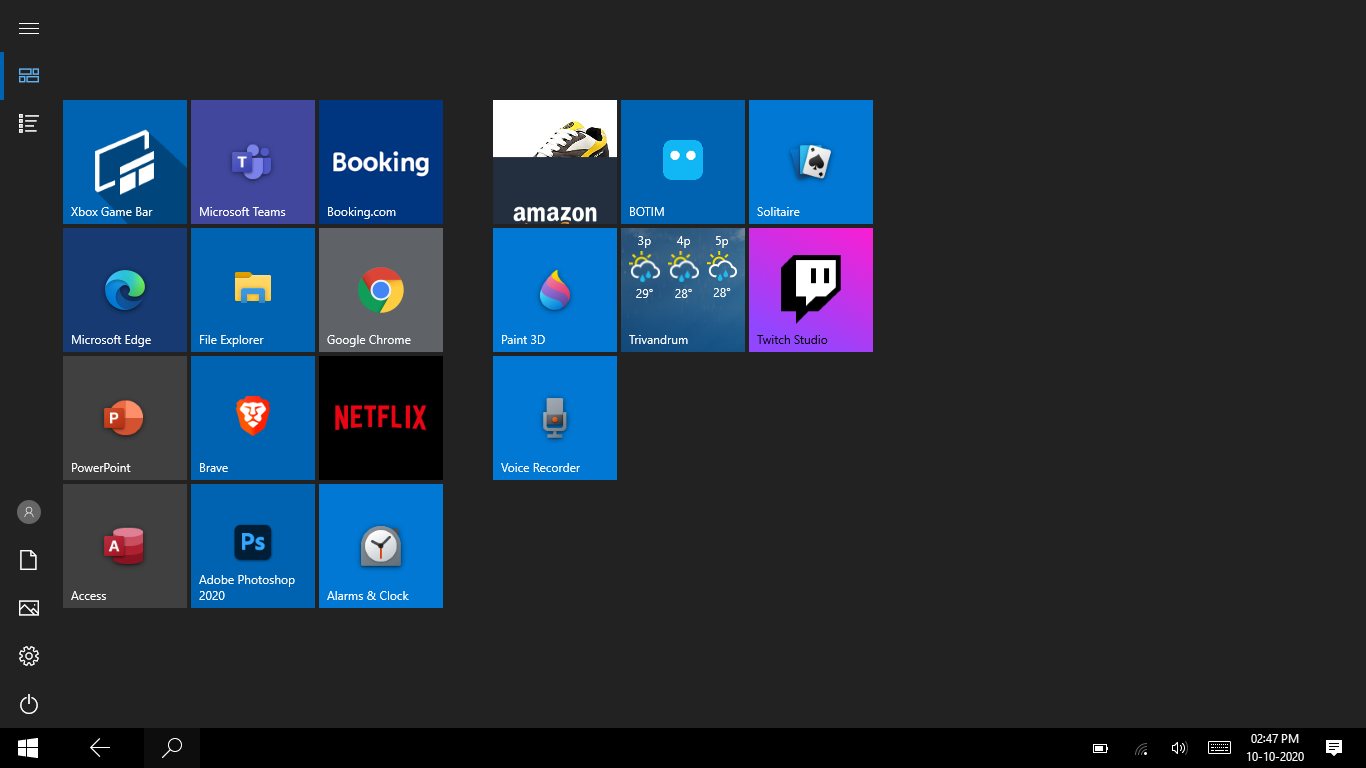Open volume control in tray

pos(1179,748)
